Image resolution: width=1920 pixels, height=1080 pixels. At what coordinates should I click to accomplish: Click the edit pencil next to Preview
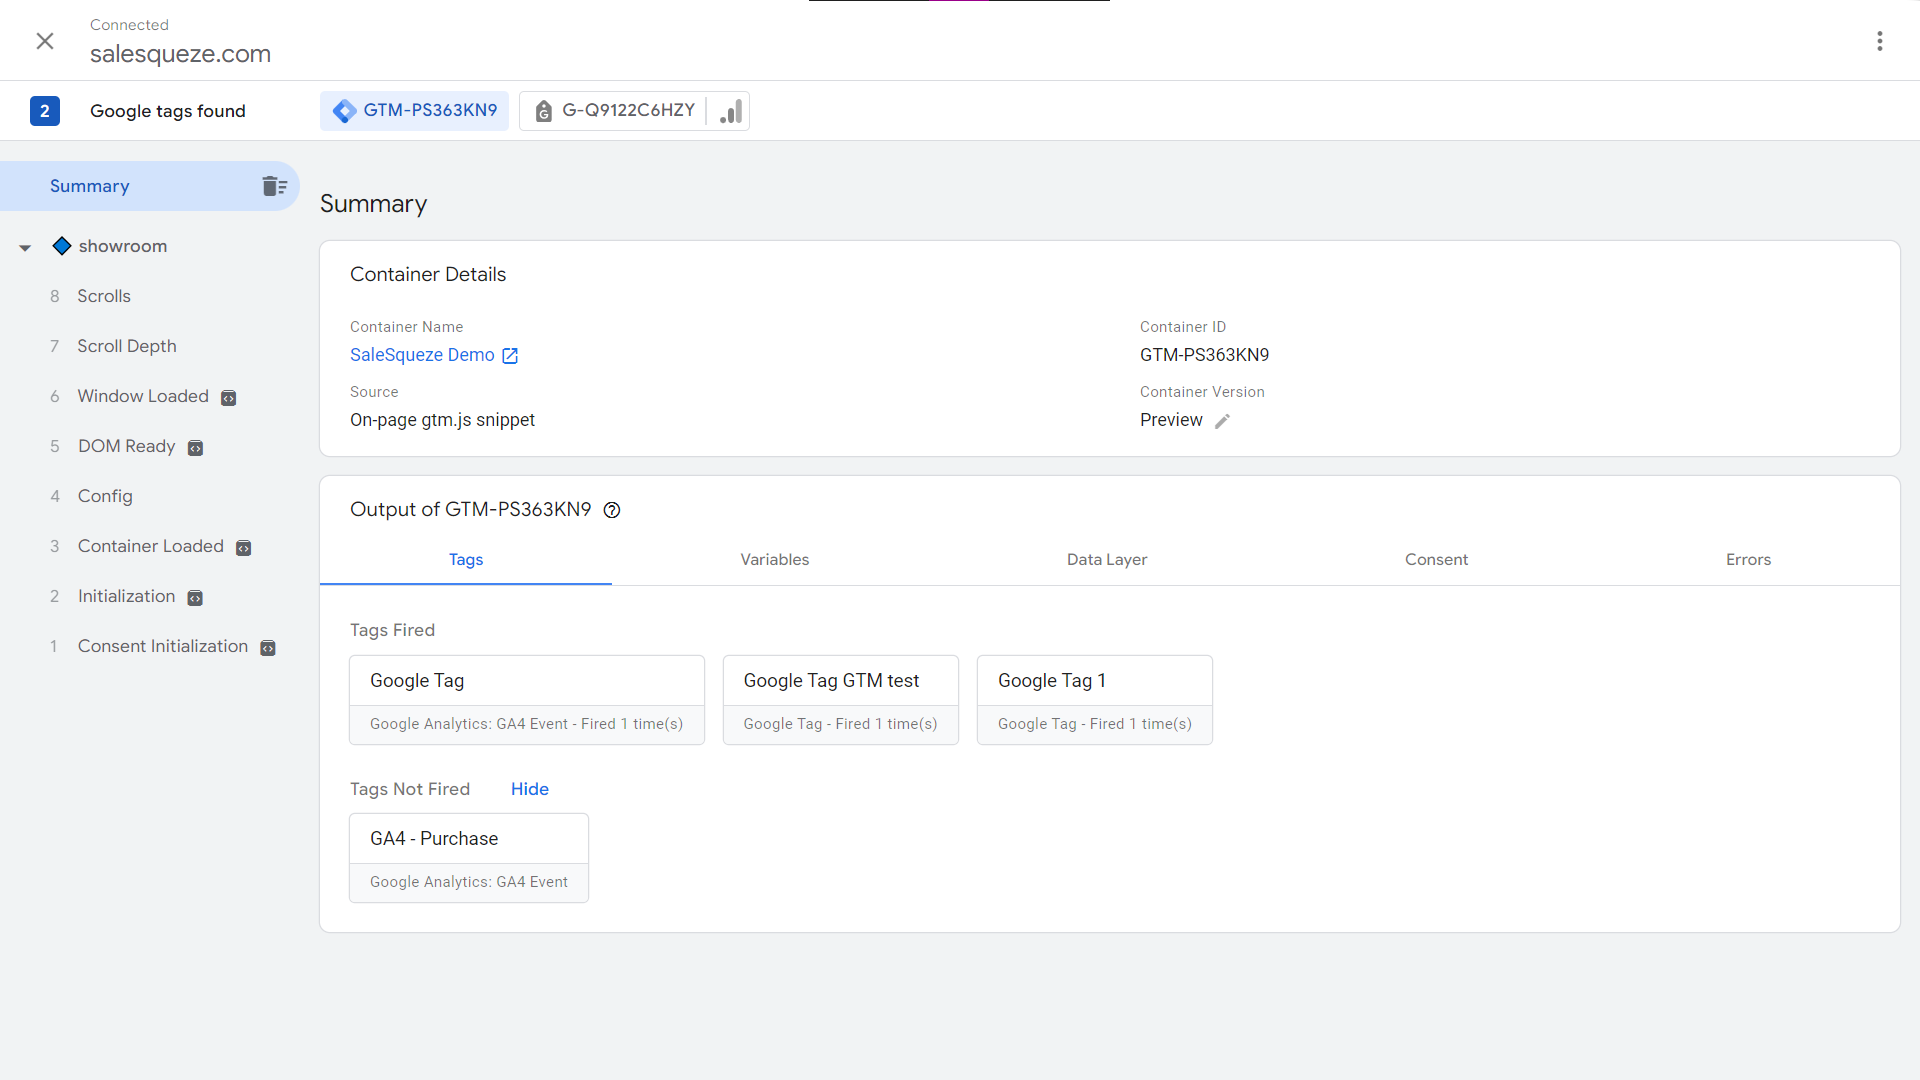click(x=1222, y=421)
